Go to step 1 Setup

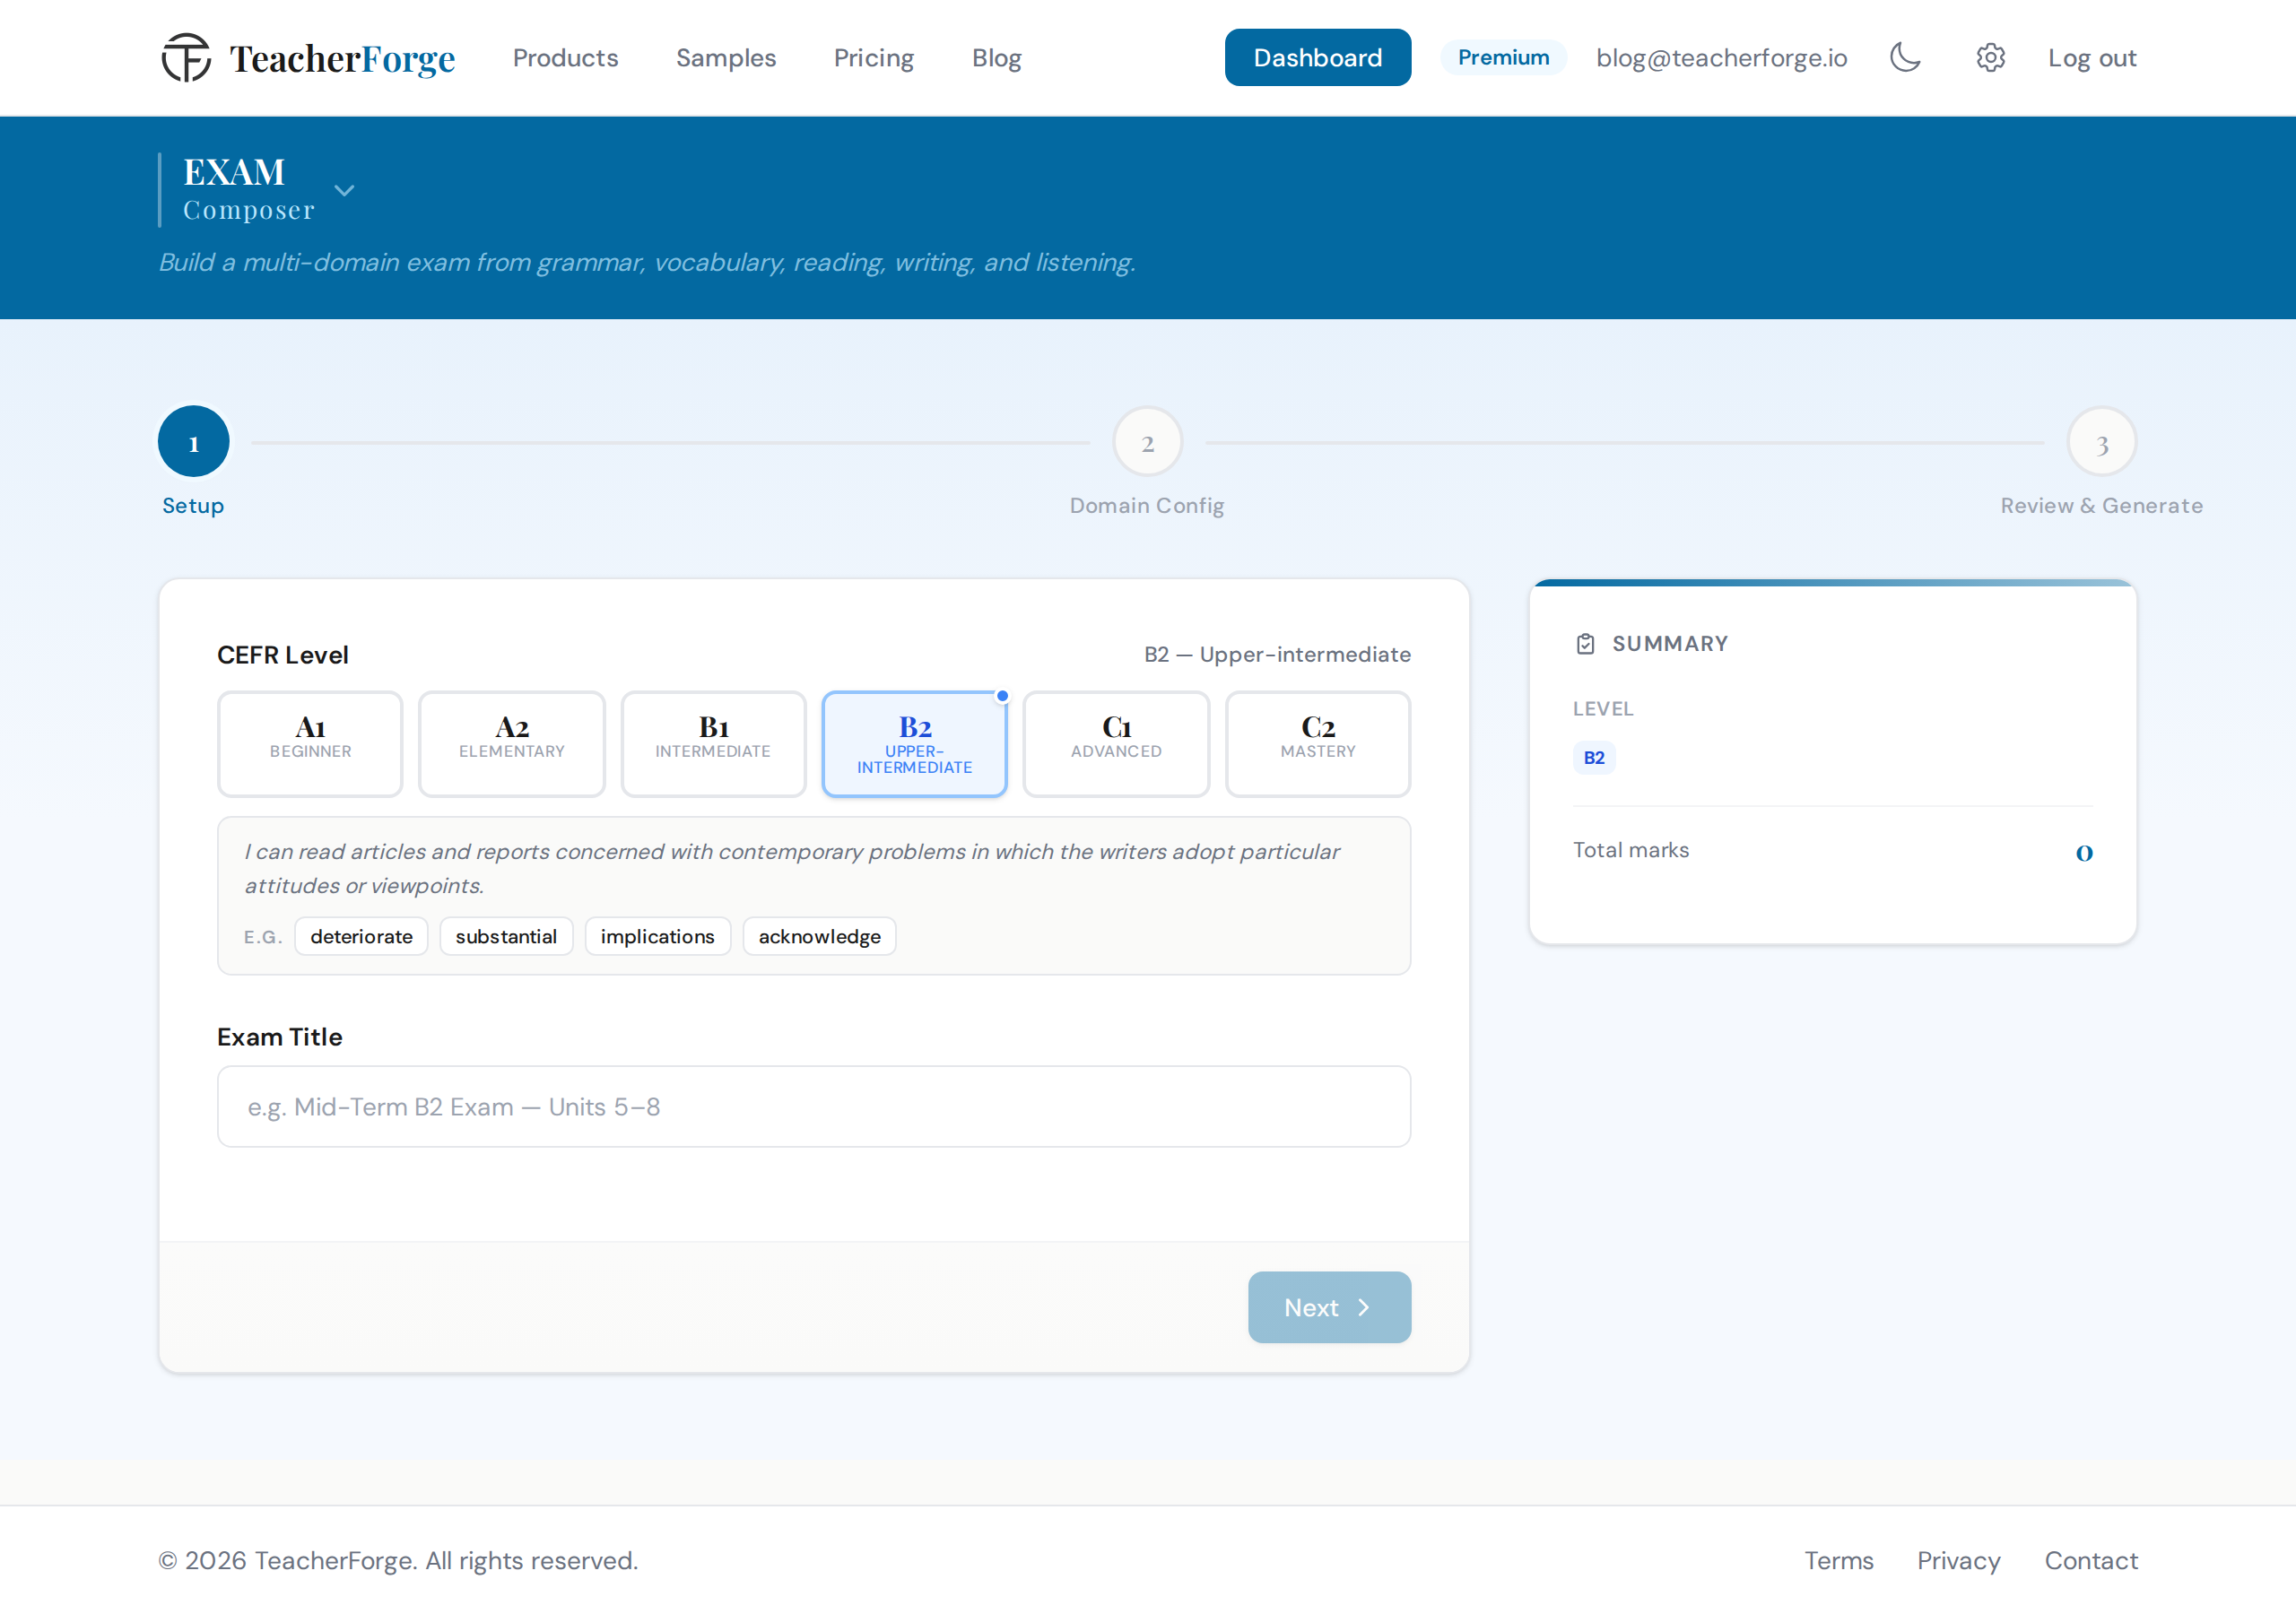coord(193,442)
